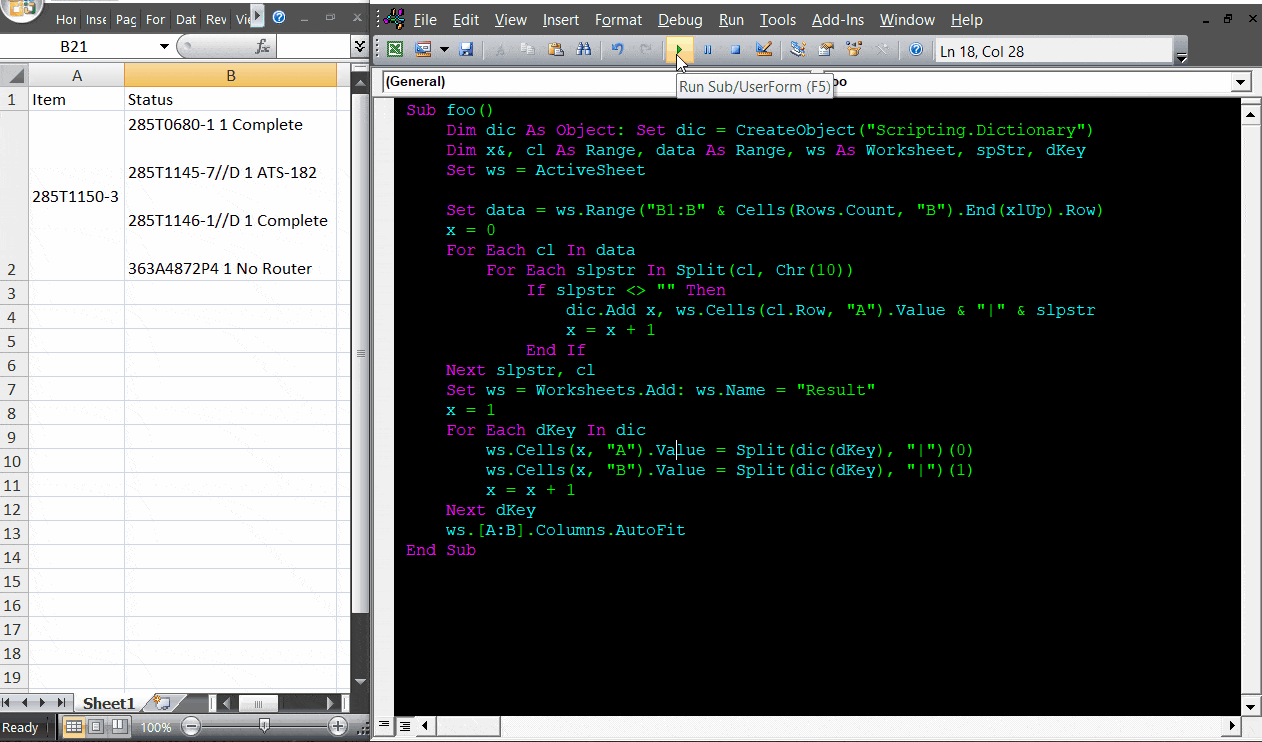
Task: Click View Microsoft Excel icon in VBA toolbar
Action: pyautogui.click(x=396, y=49)
